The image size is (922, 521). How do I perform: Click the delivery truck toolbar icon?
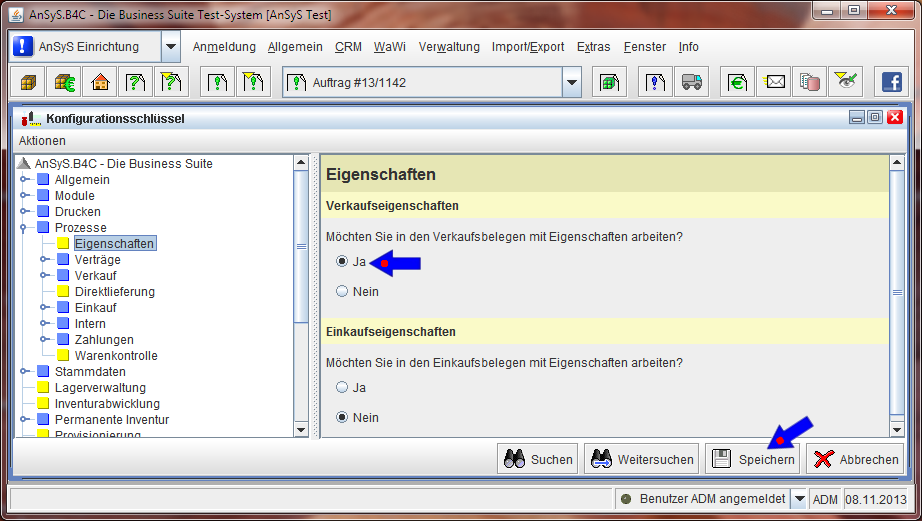pos(691,82)
